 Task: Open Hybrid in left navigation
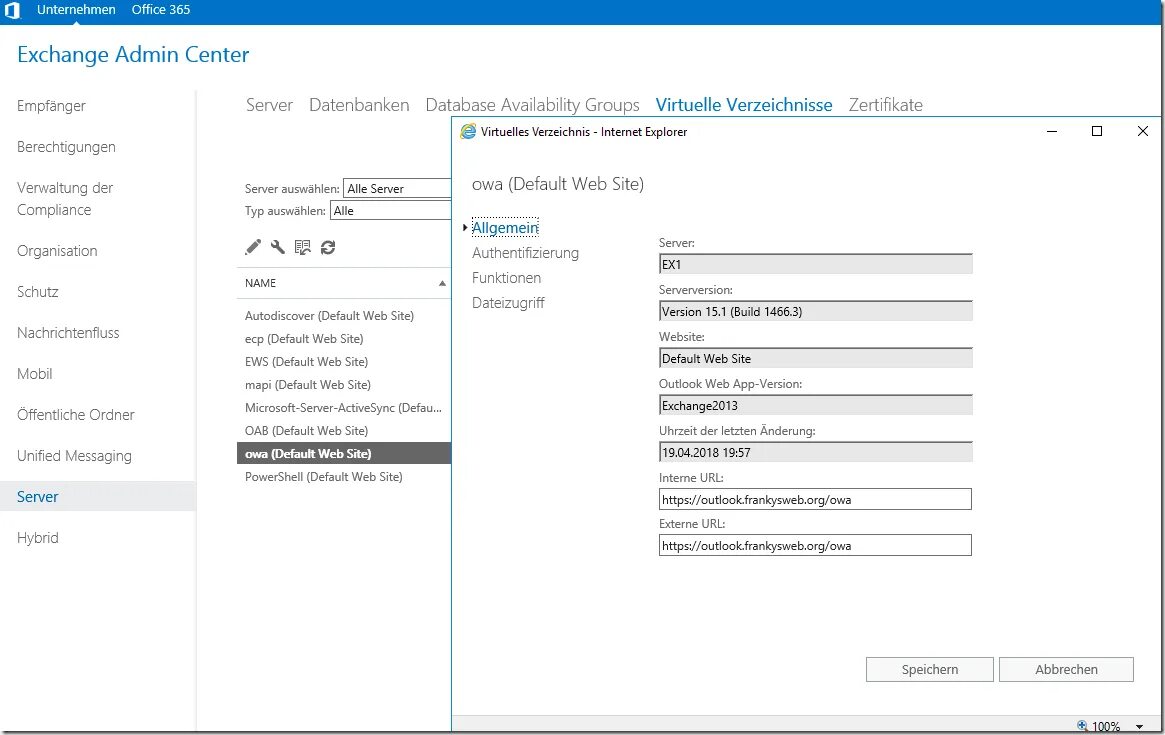coord(38,537)
